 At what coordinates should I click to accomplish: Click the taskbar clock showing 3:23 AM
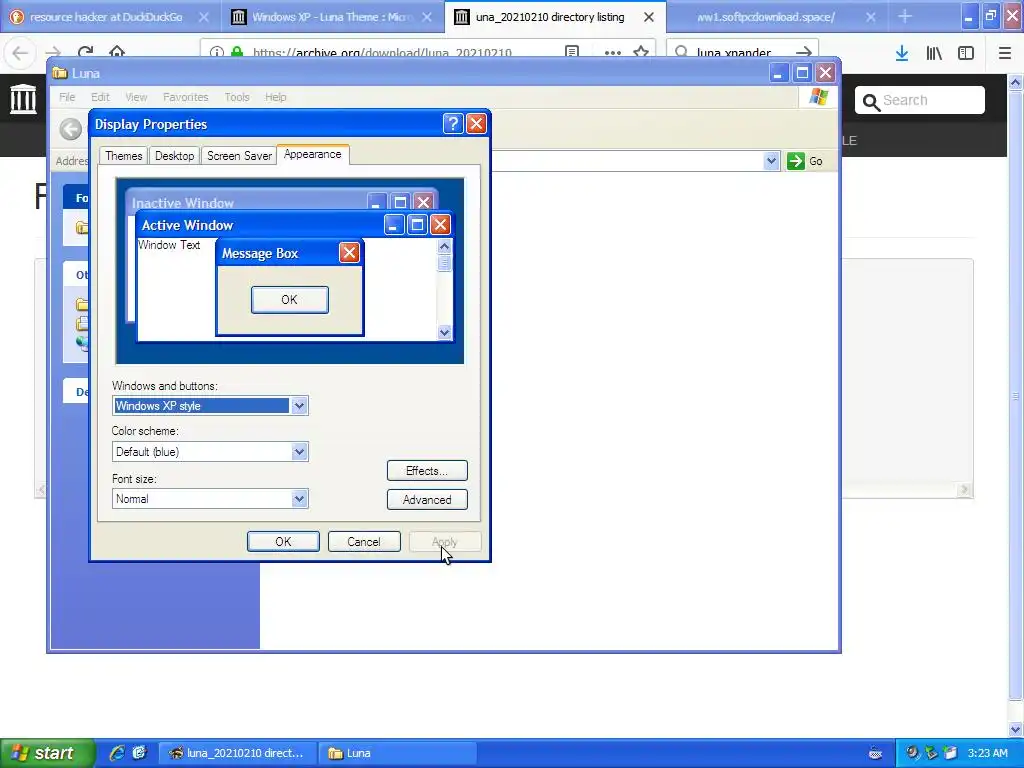[x=987, y=753]
